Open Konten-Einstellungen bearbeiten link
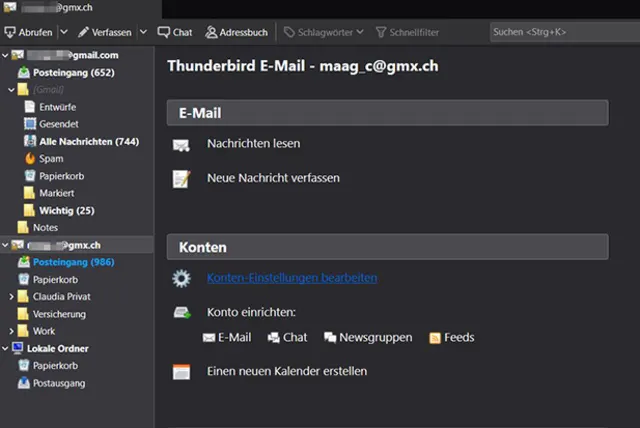The height and width of the screenshot is (428, 640). (x=291, y=278)
